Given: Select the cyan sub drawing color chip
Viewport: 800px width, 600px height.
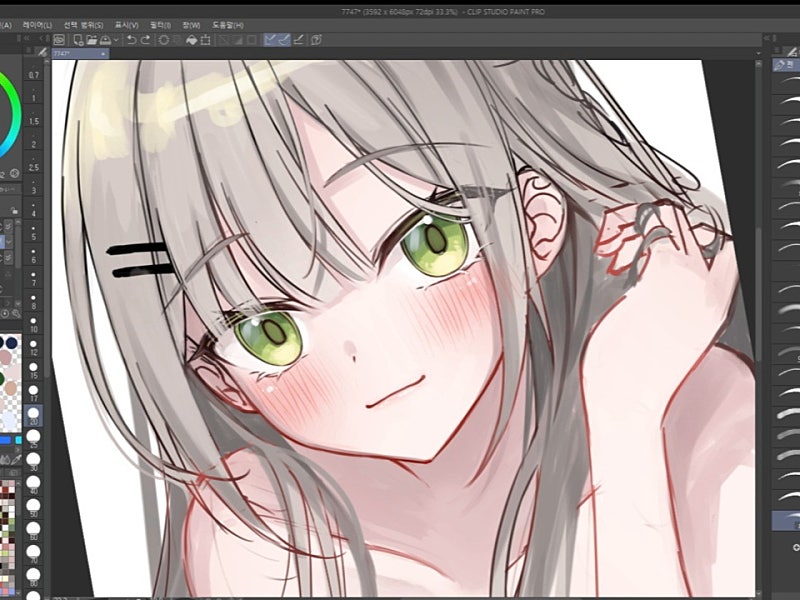Looking at the screenshot, I should [18, 440].
